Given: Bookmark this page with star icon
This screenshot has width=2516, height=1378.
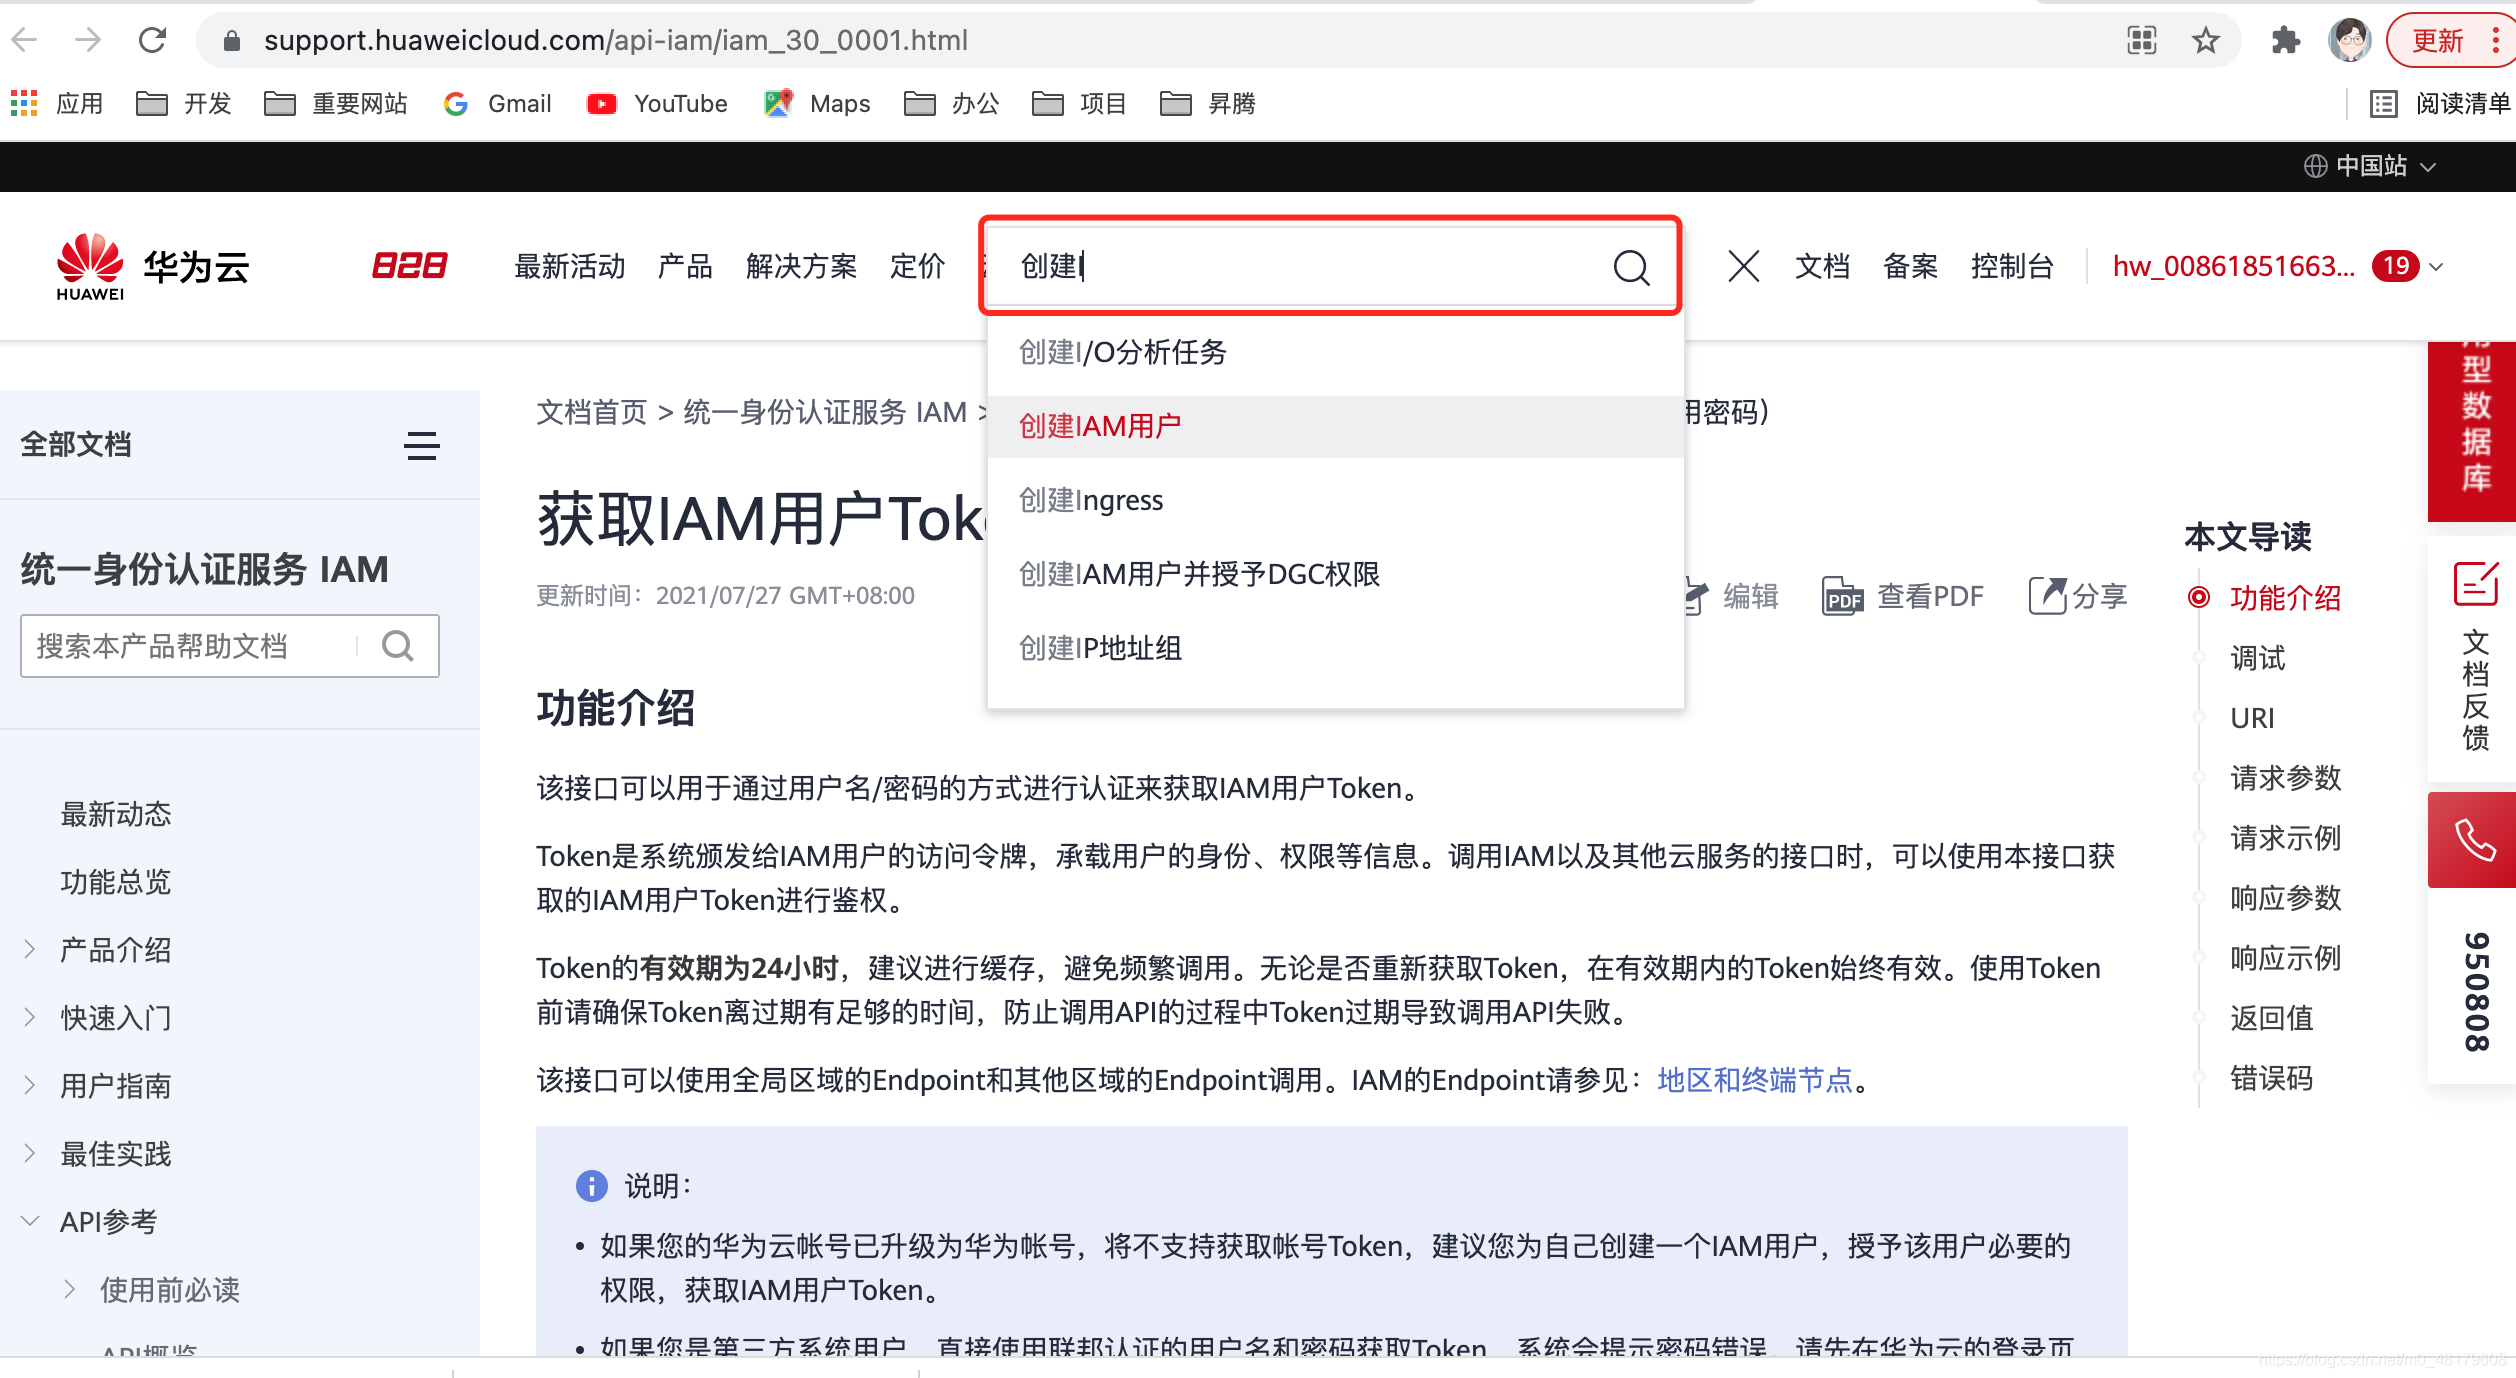Looking at the screenshot, I should (x=2205, y=40).
